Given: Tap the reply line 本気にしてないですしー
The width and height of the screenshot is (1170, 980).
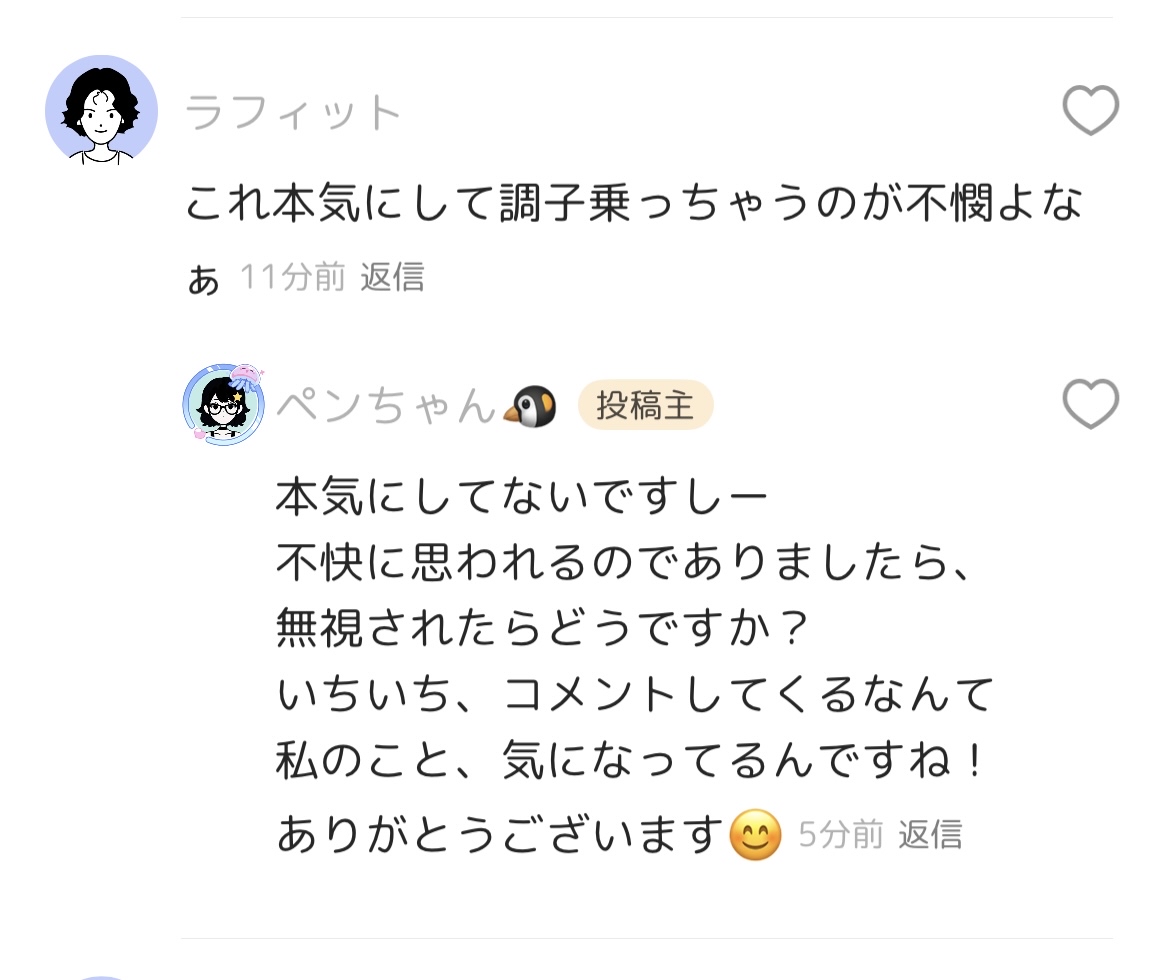Looking at the screenshot, I should point(521,496).
